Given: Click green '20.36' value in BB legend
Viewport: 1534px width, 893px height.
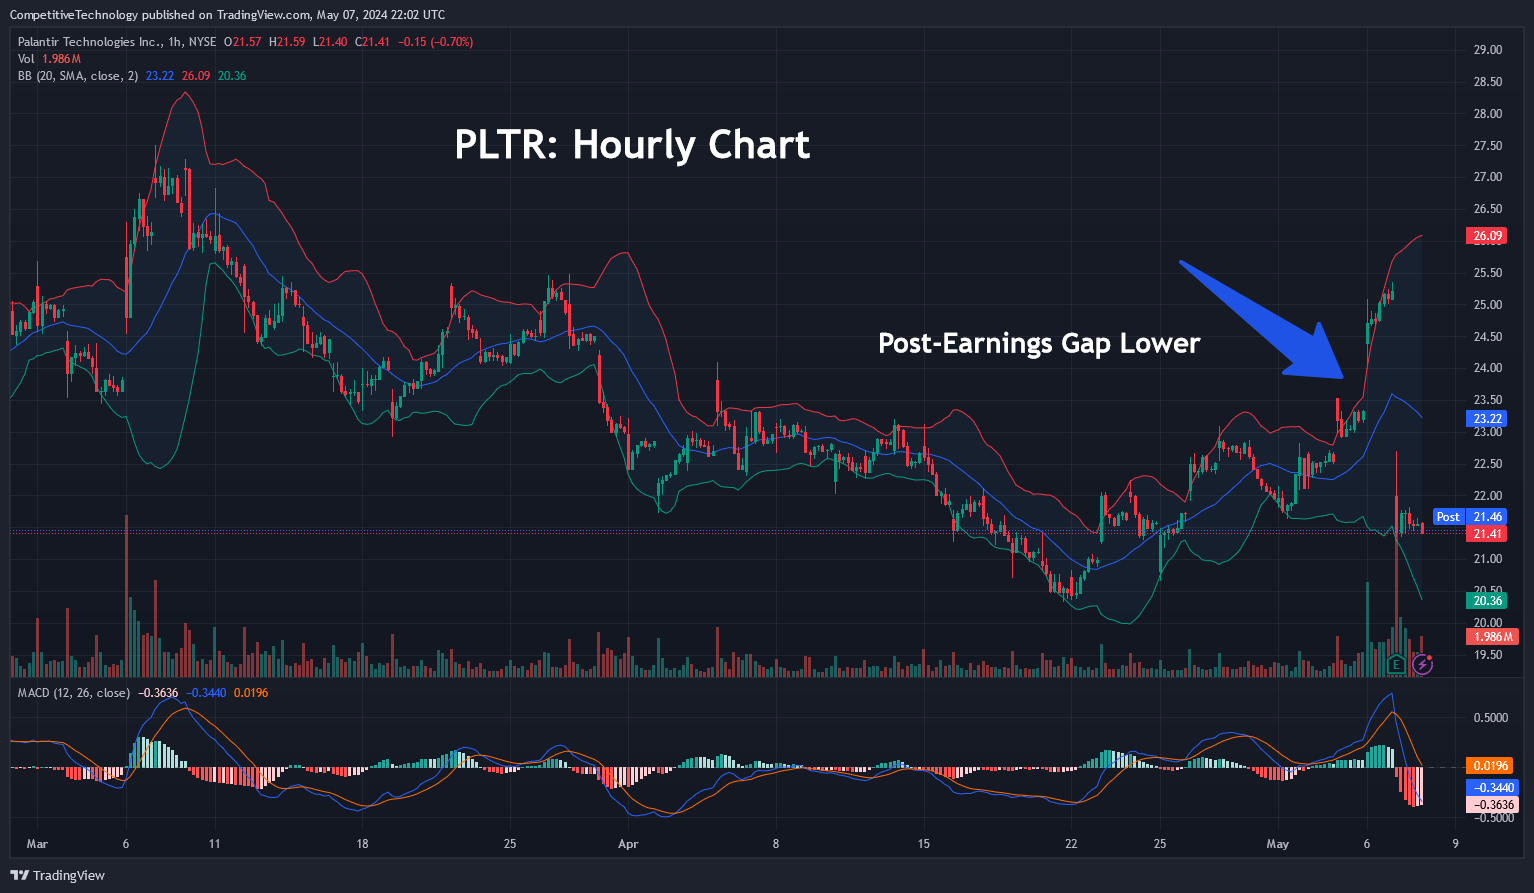Looking at the screenshot, I should pos(232,76).
